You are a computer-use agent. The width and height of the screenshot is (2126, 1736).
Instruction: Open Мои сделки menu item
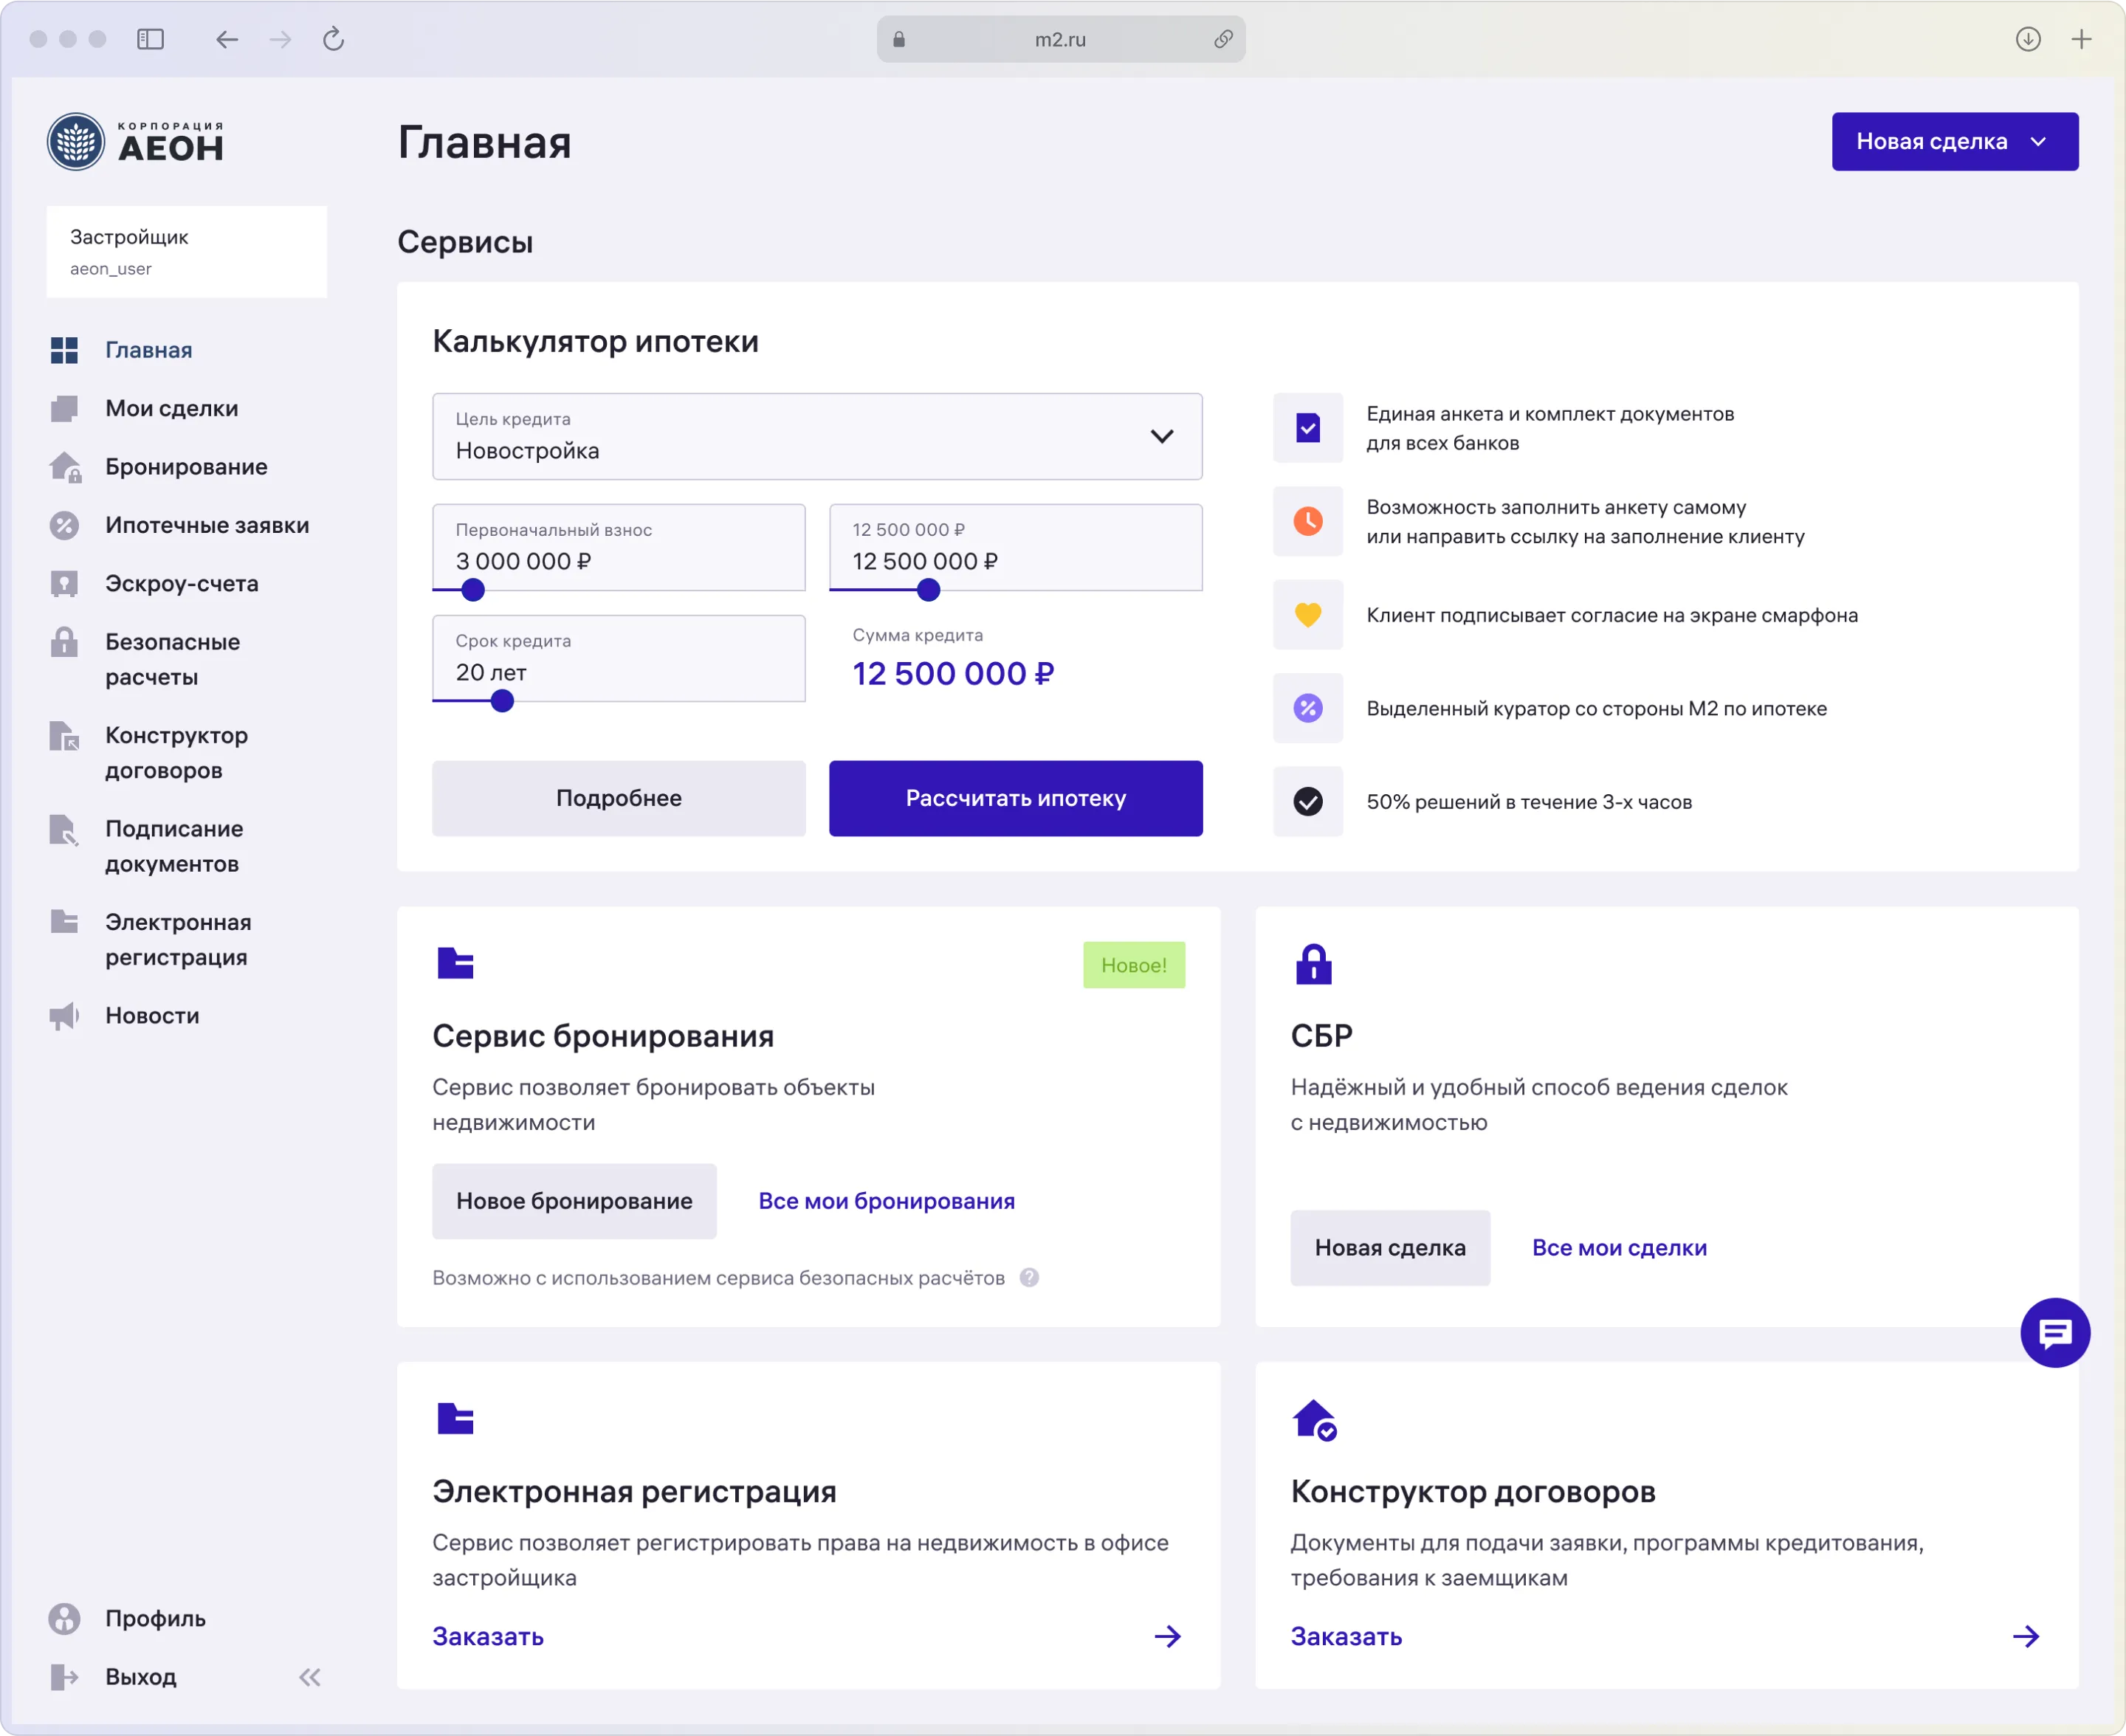171,408
